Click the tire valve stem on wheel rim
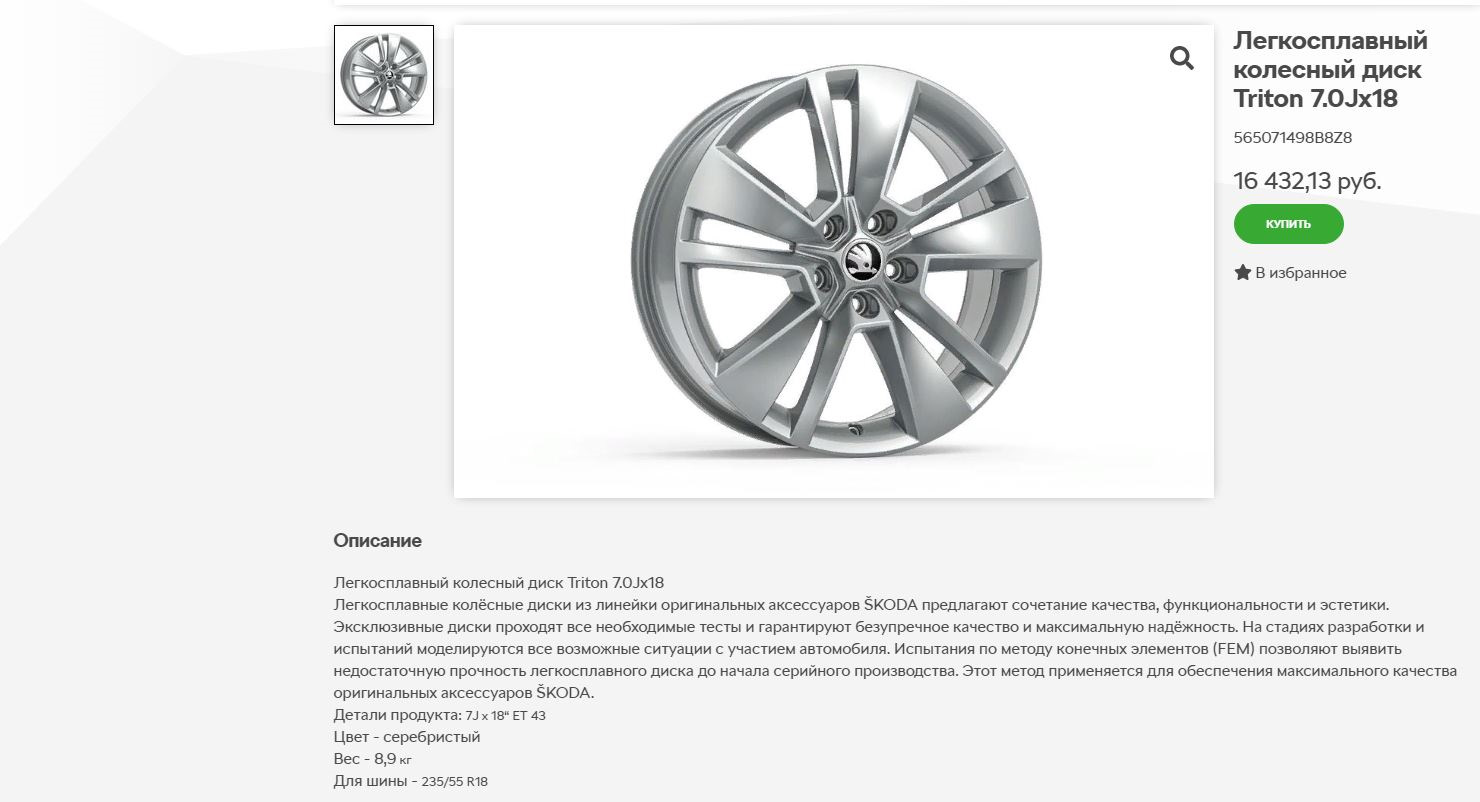This screenshot has height=802, width=1480. tap(855, 430)
